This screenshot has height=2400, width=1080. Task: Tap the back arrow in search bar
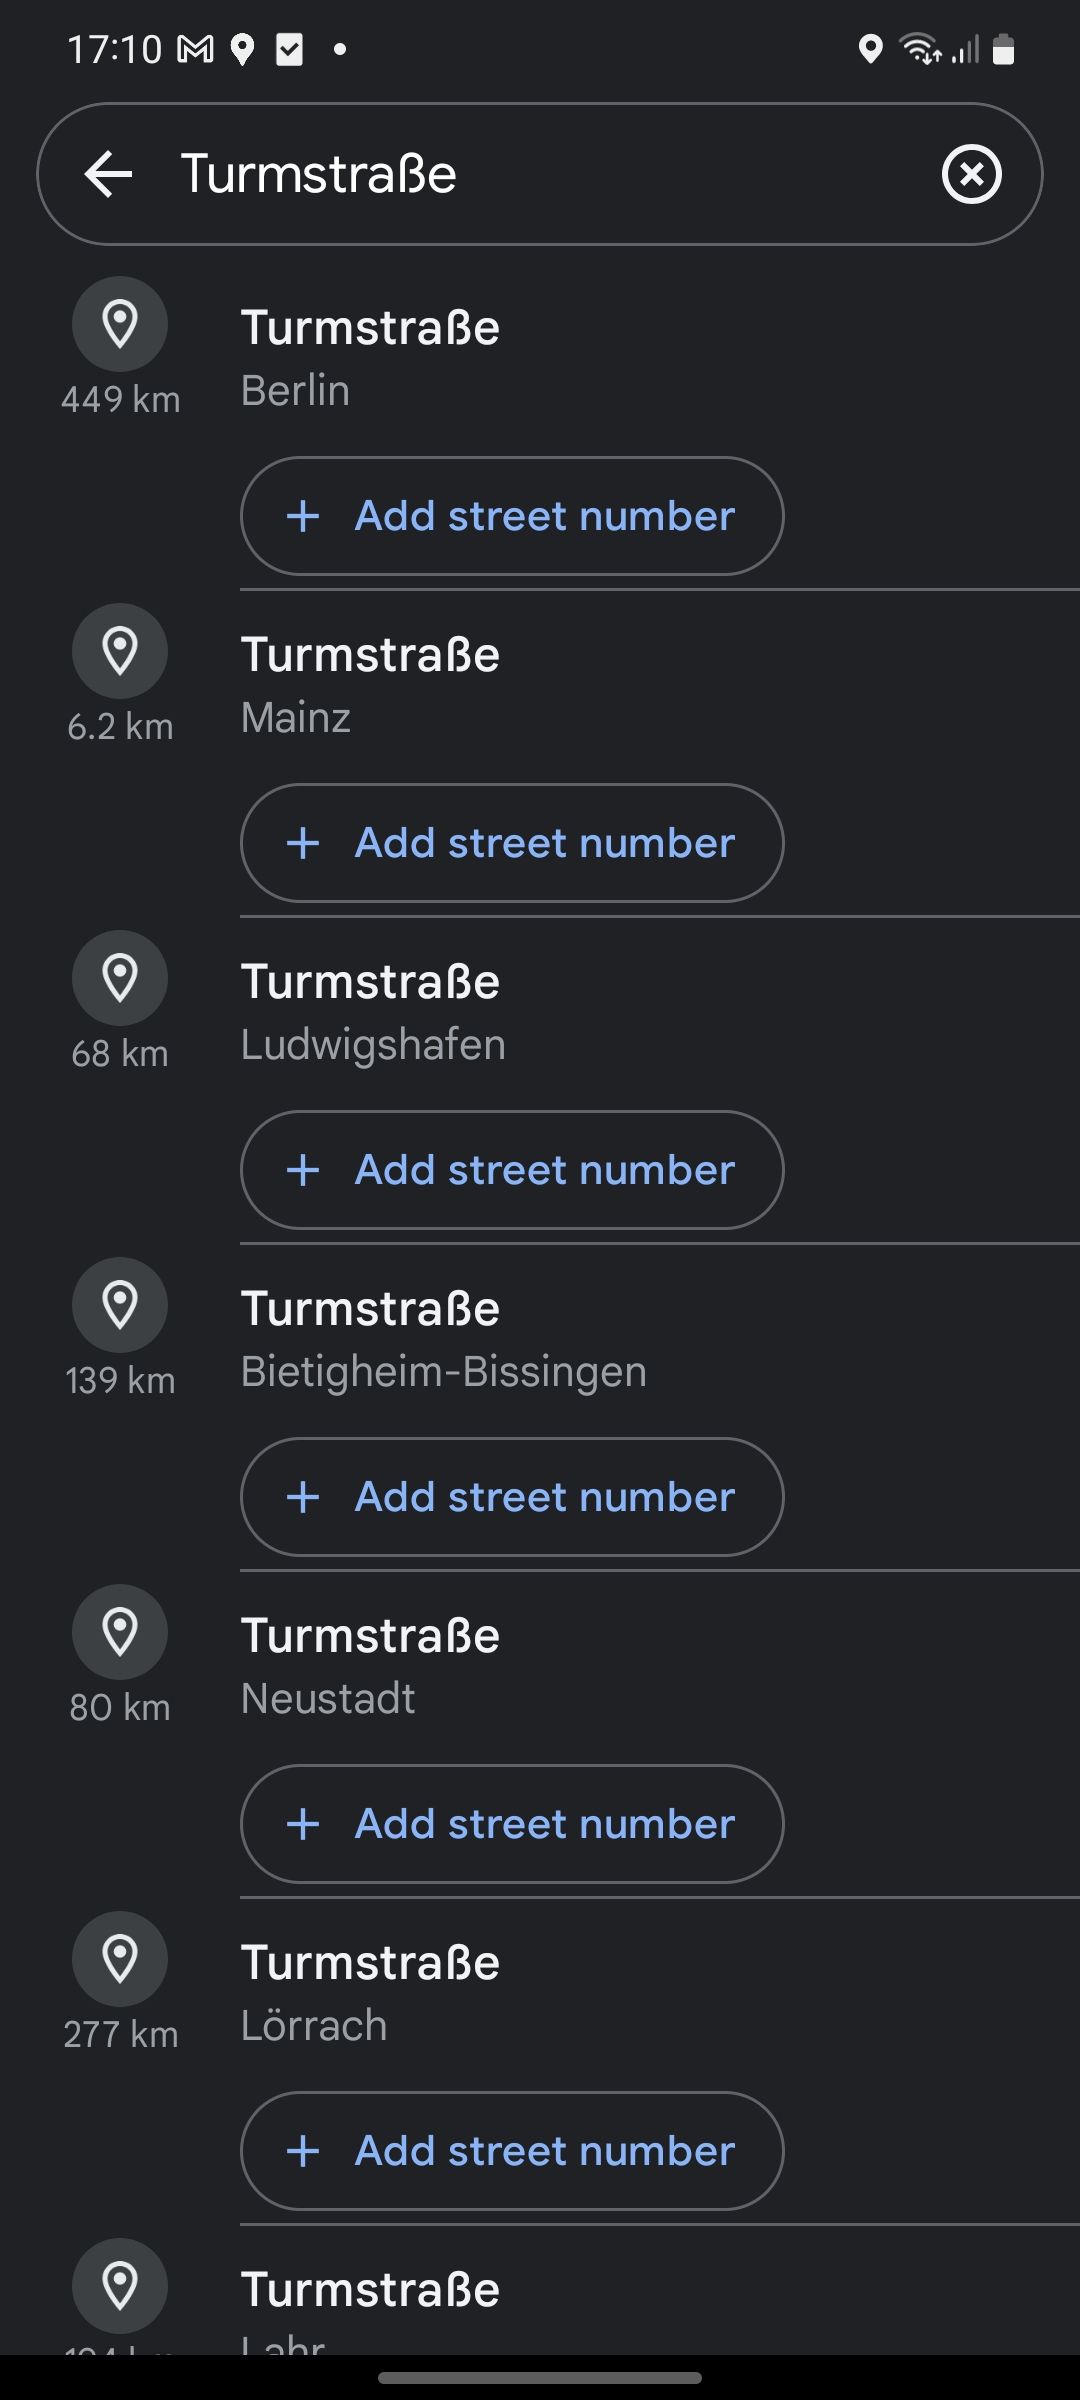(109, 174)
